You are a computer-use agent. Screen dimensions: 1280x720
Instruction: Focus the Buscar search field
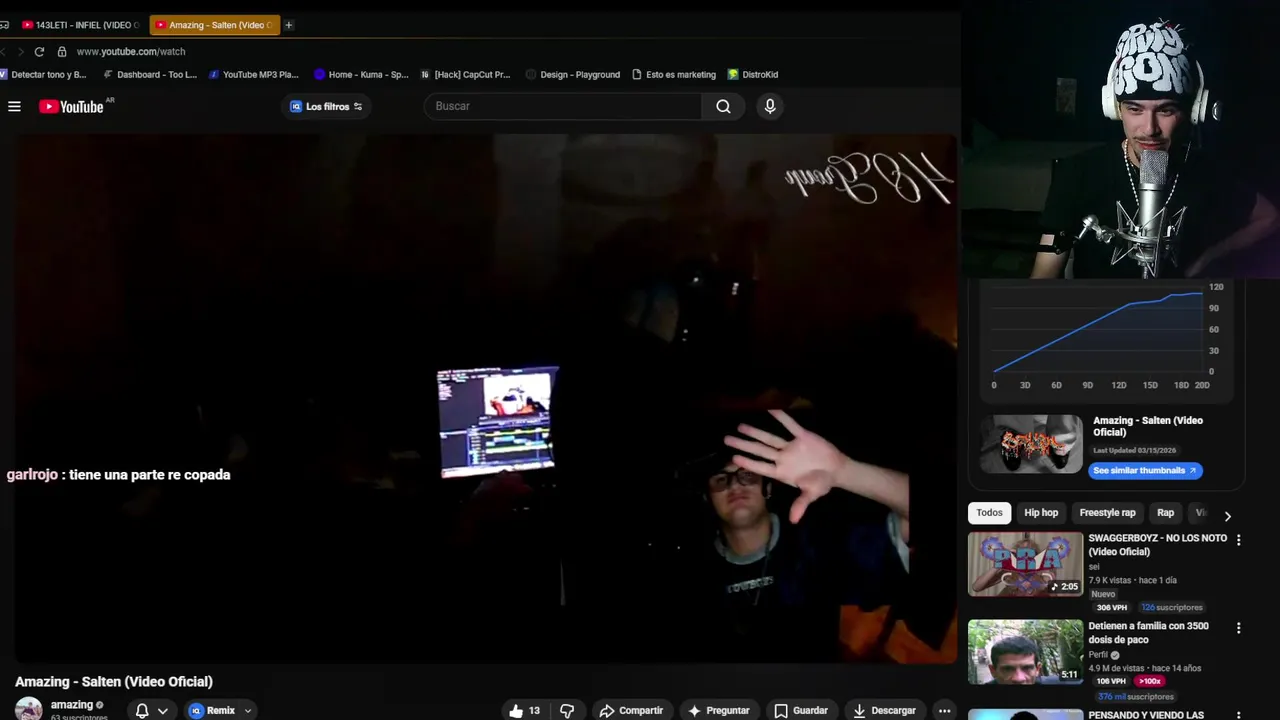(563, 106)
